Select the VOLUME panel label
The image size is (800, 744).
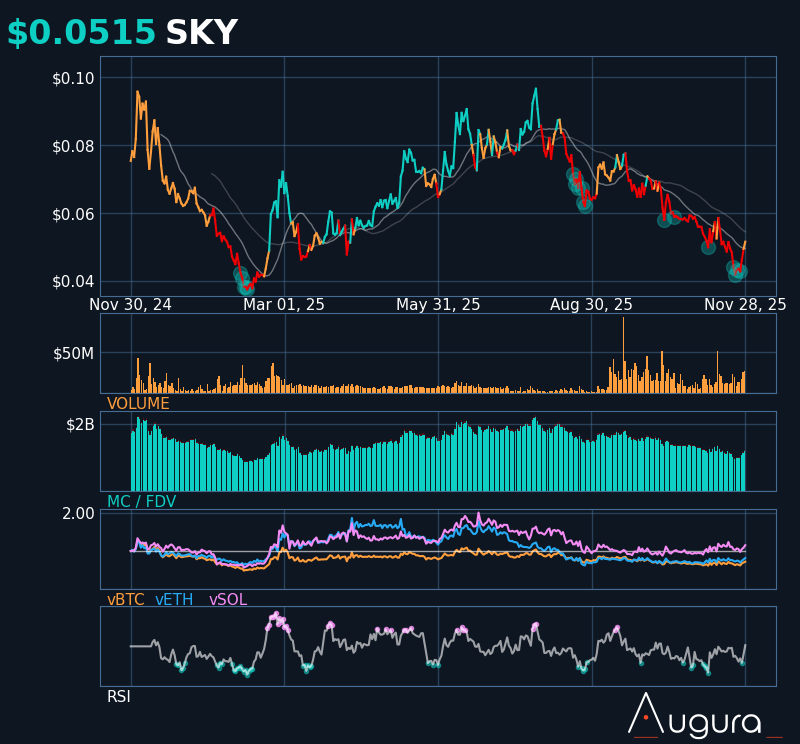tap(138, 404)
